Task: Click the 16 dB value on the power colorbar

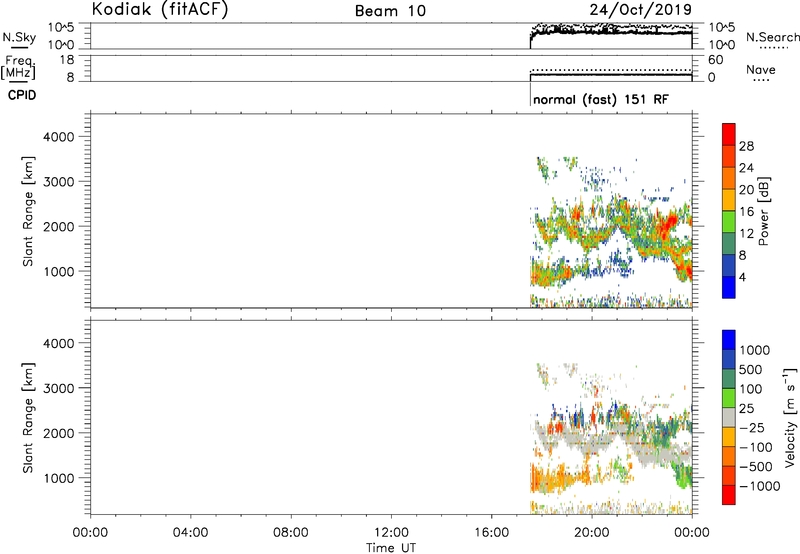Action: pos(746,212)
